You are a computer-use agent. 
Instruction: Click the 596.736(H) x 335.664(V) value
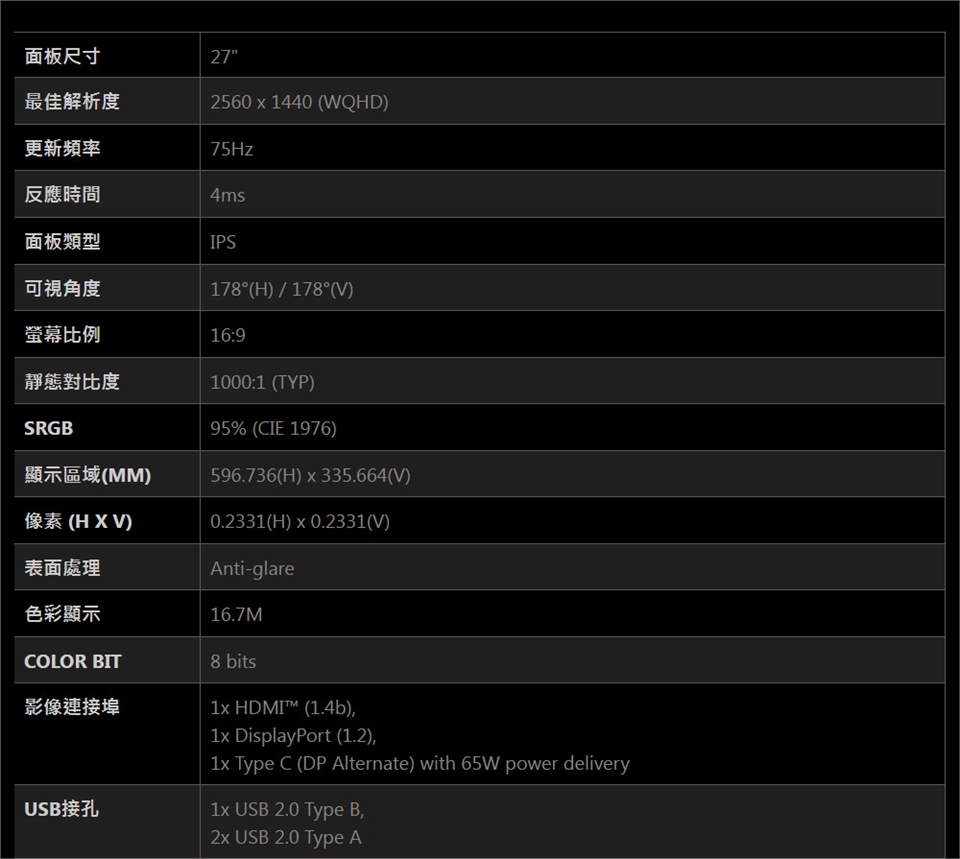[310, 475]
